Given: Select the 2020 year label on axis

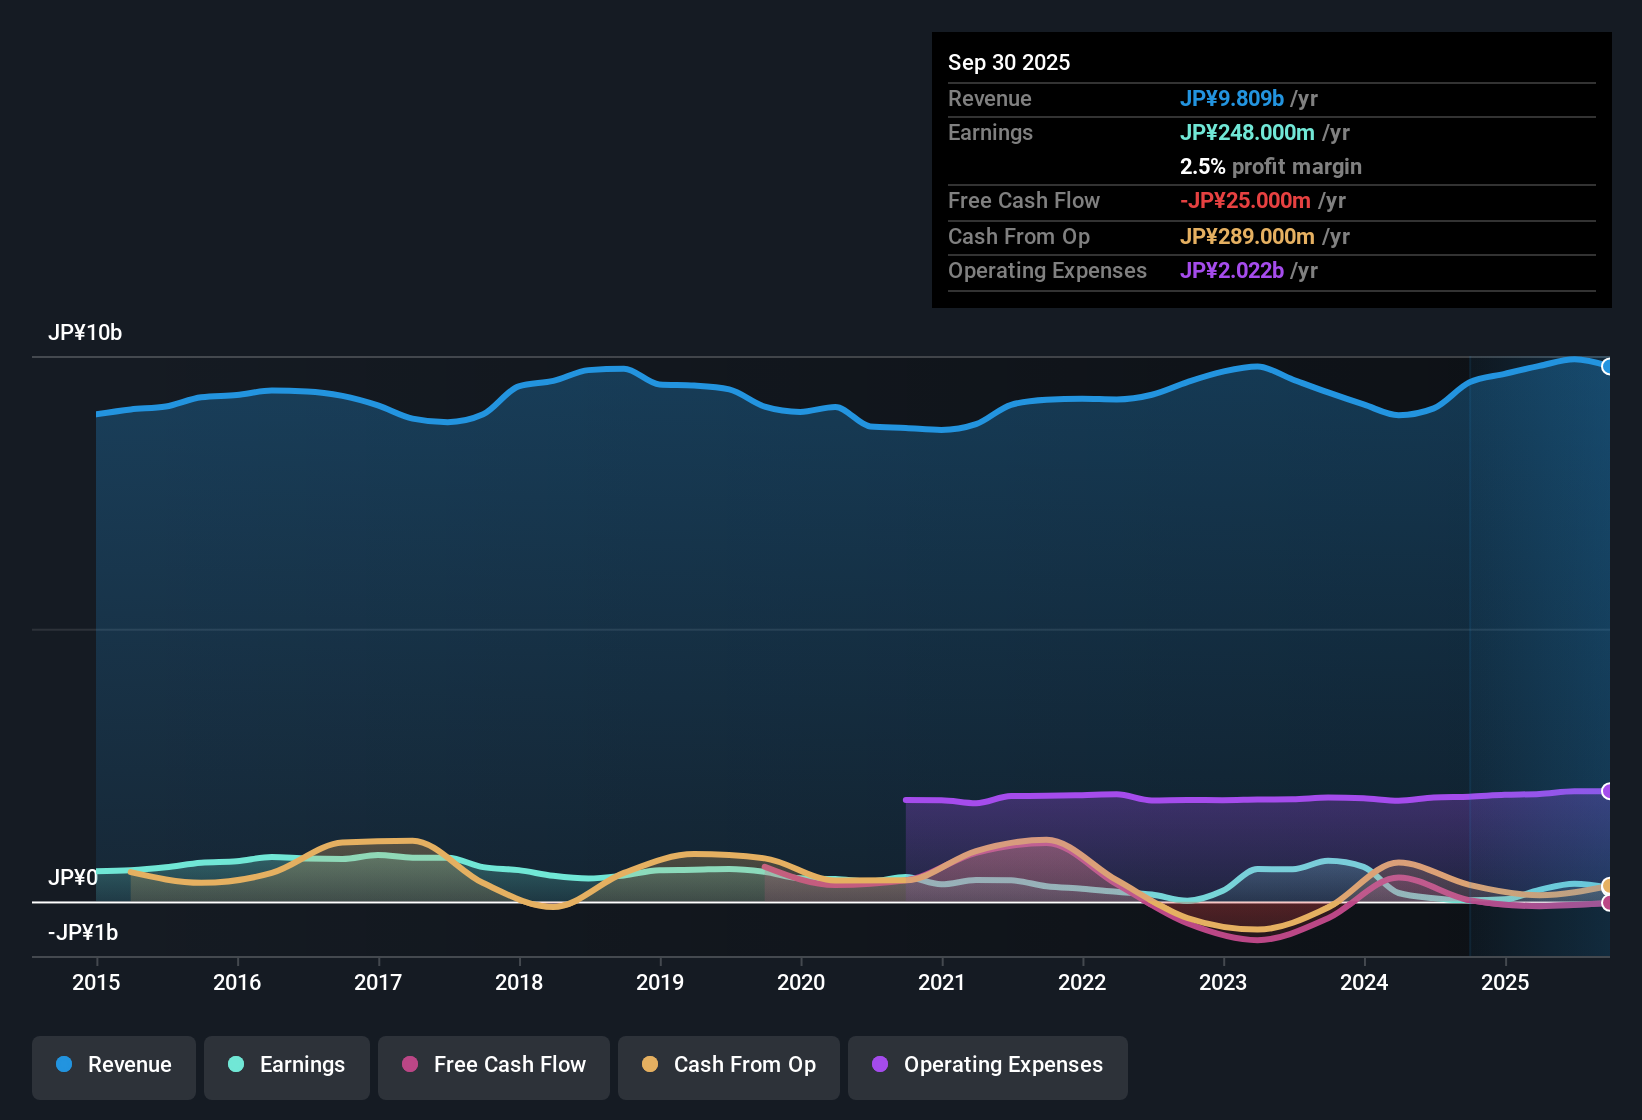Looking at the screenshot, I should pos(801,983).
